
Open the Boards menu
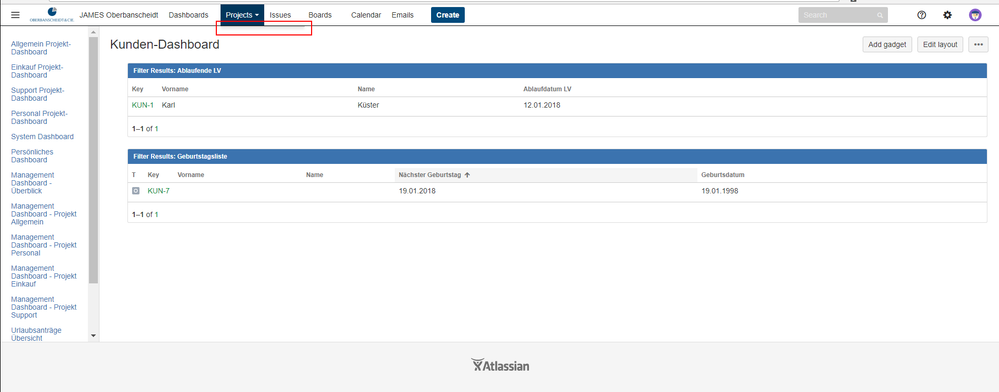point(320,15)
